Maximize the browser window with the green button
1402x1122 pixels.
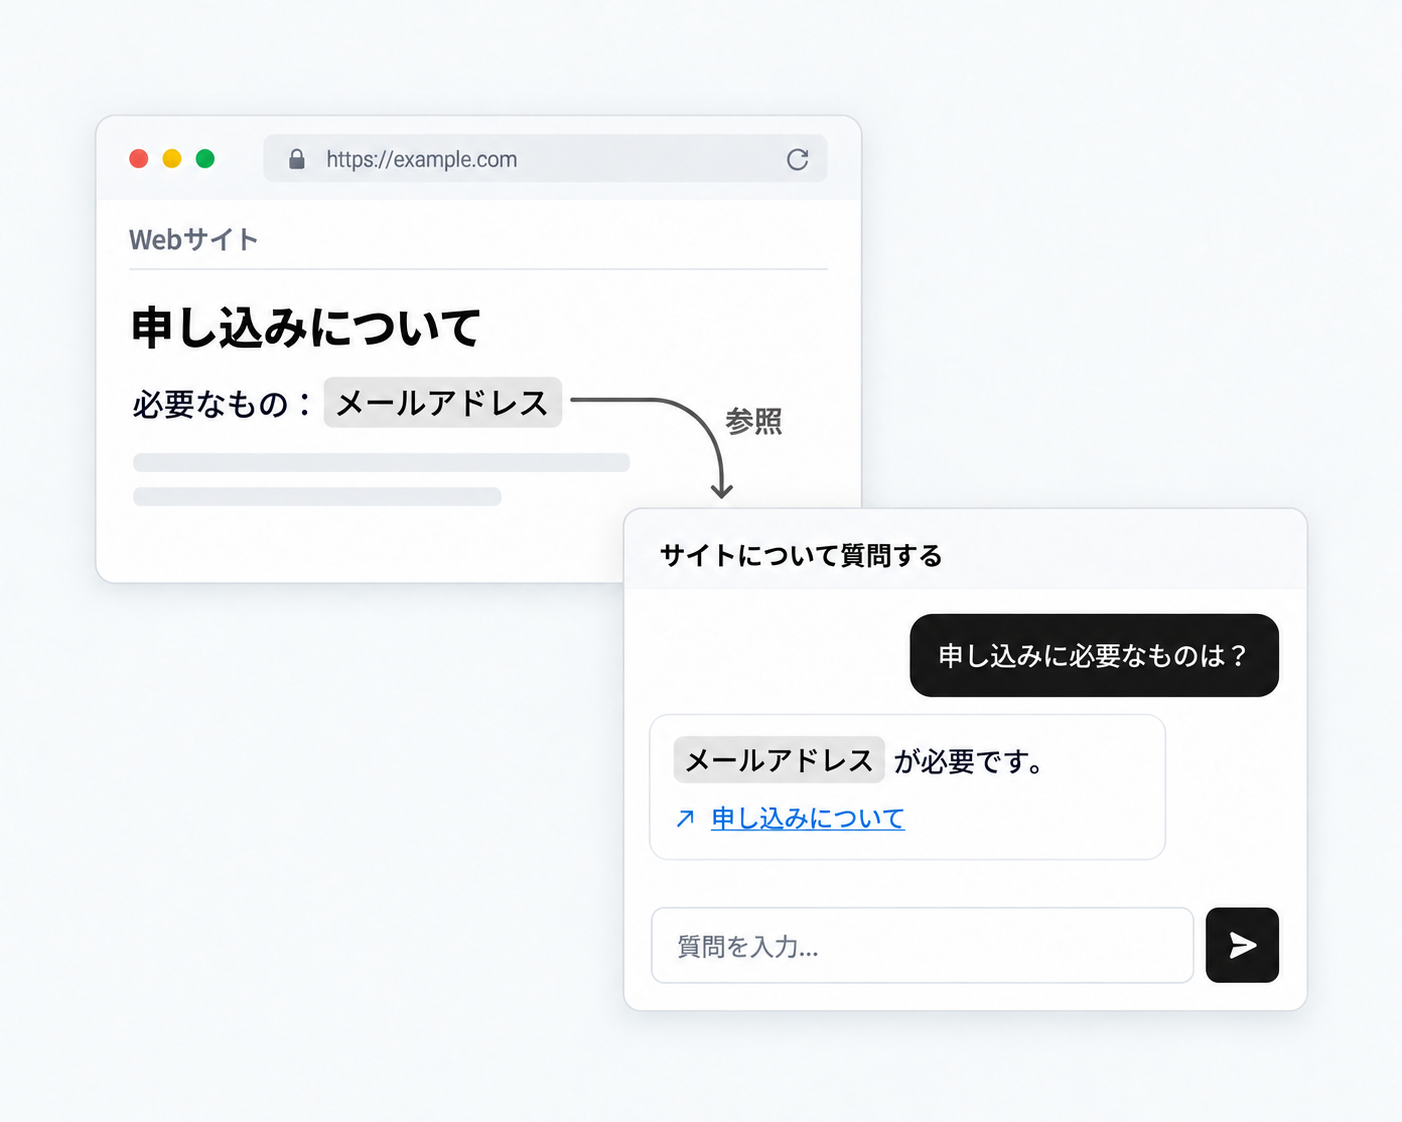[x=205, y=159]
